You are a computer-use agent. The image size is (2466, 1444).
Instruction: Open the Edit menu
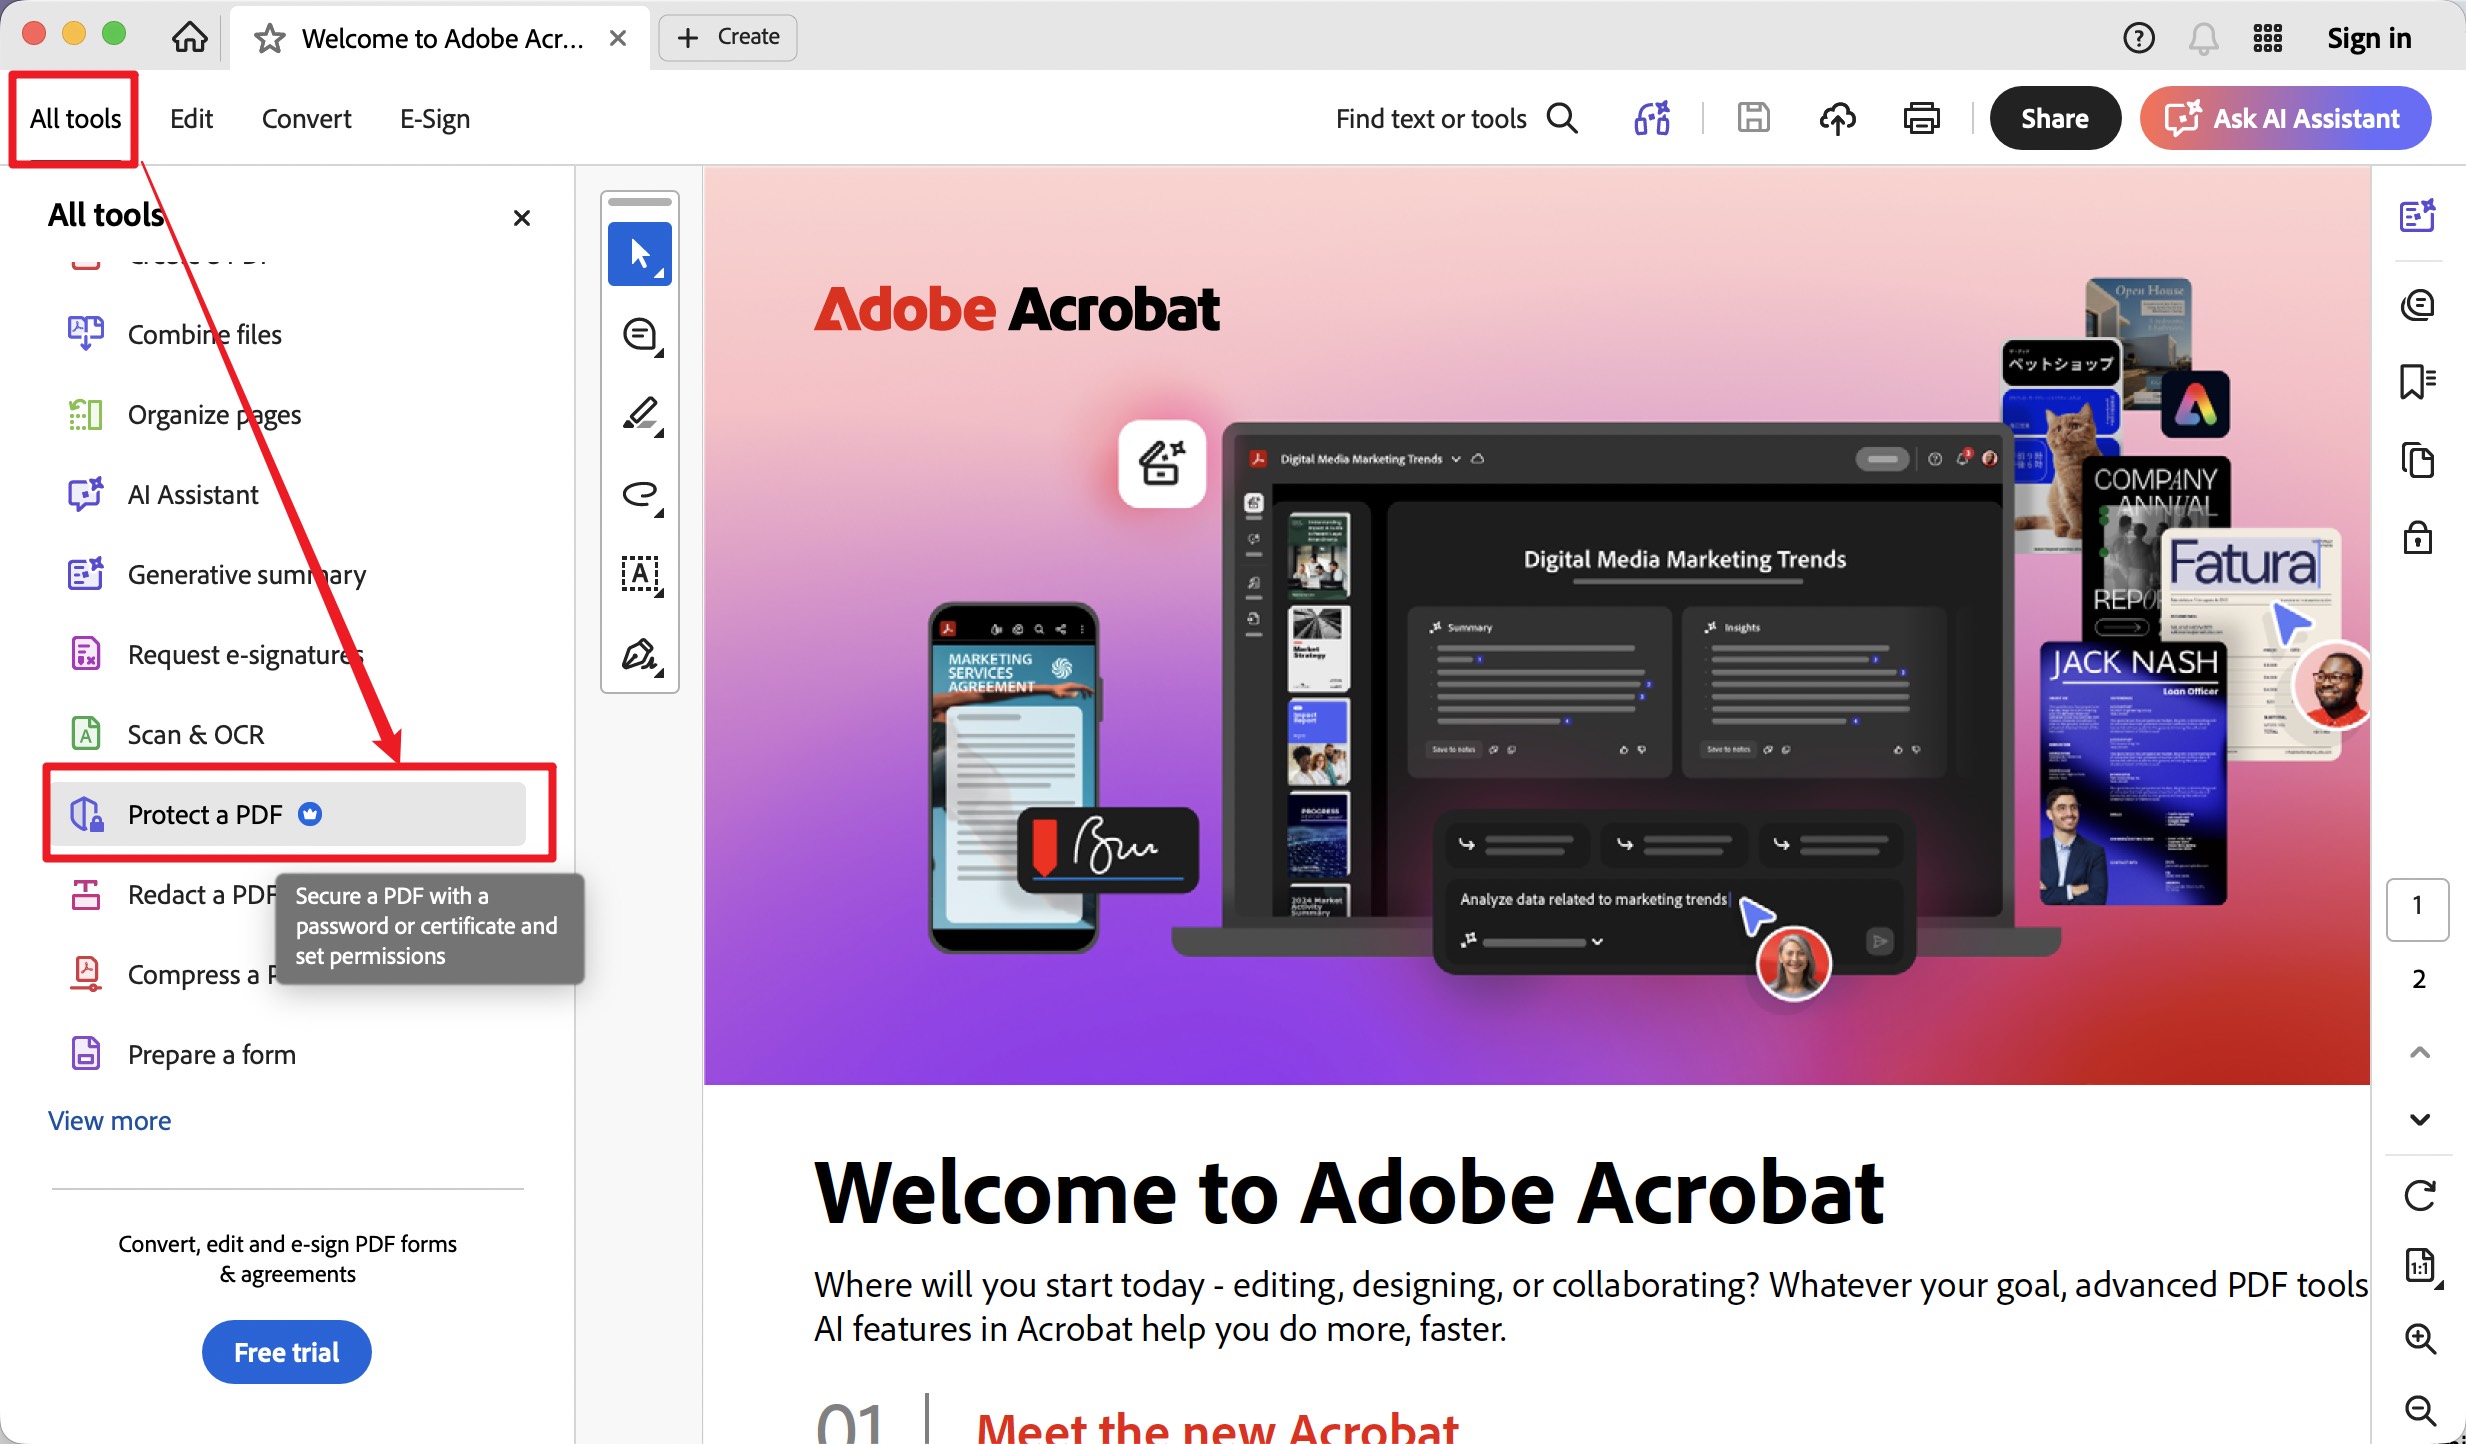pyautogui.click(x=191, y=118)
